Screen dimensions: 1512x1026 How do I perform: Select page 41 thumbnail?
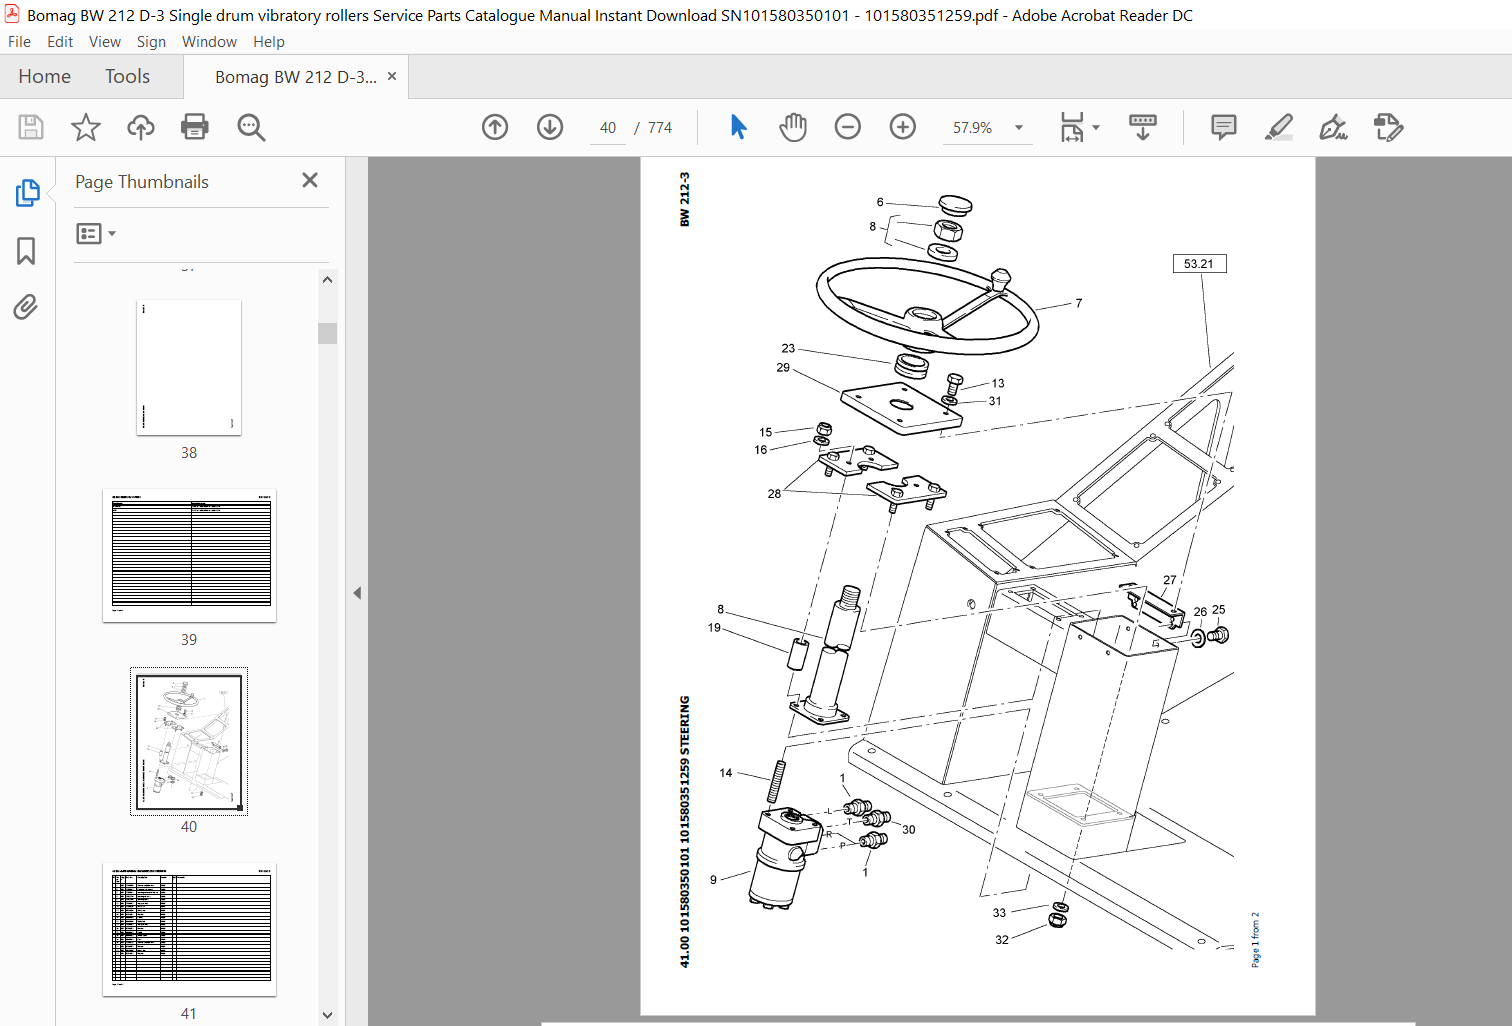189,930
